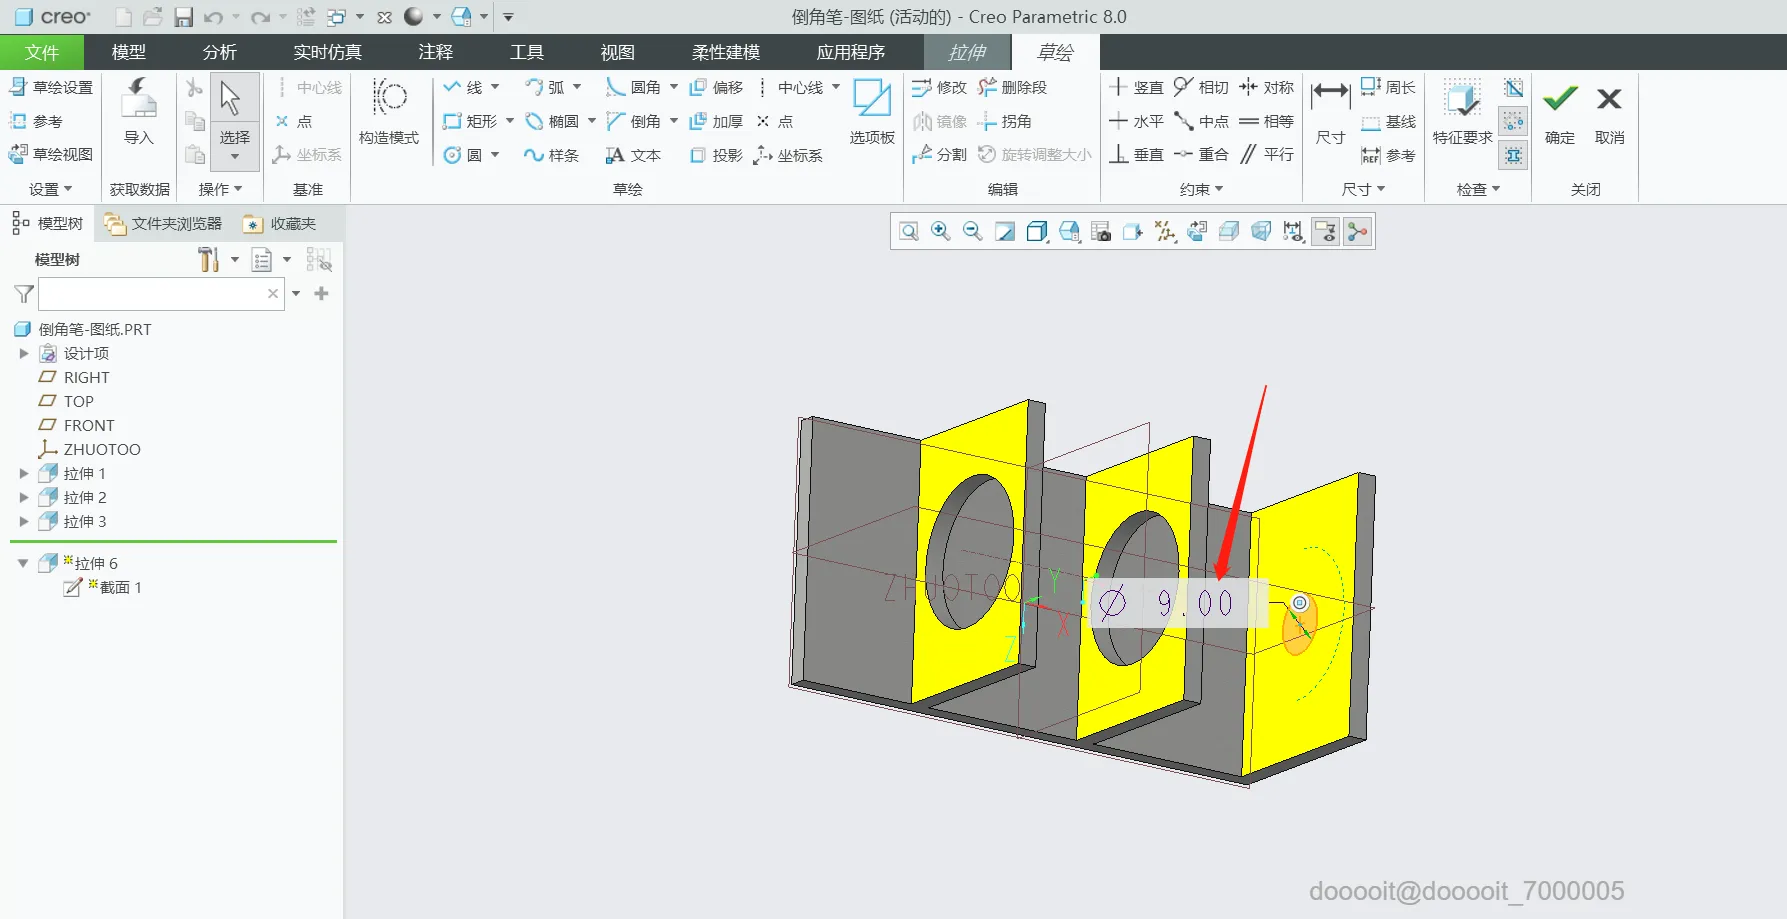The height and width of the screenshot is (919, 1787).
Task: Click the model tree filter input field
Action: point(152,294)
